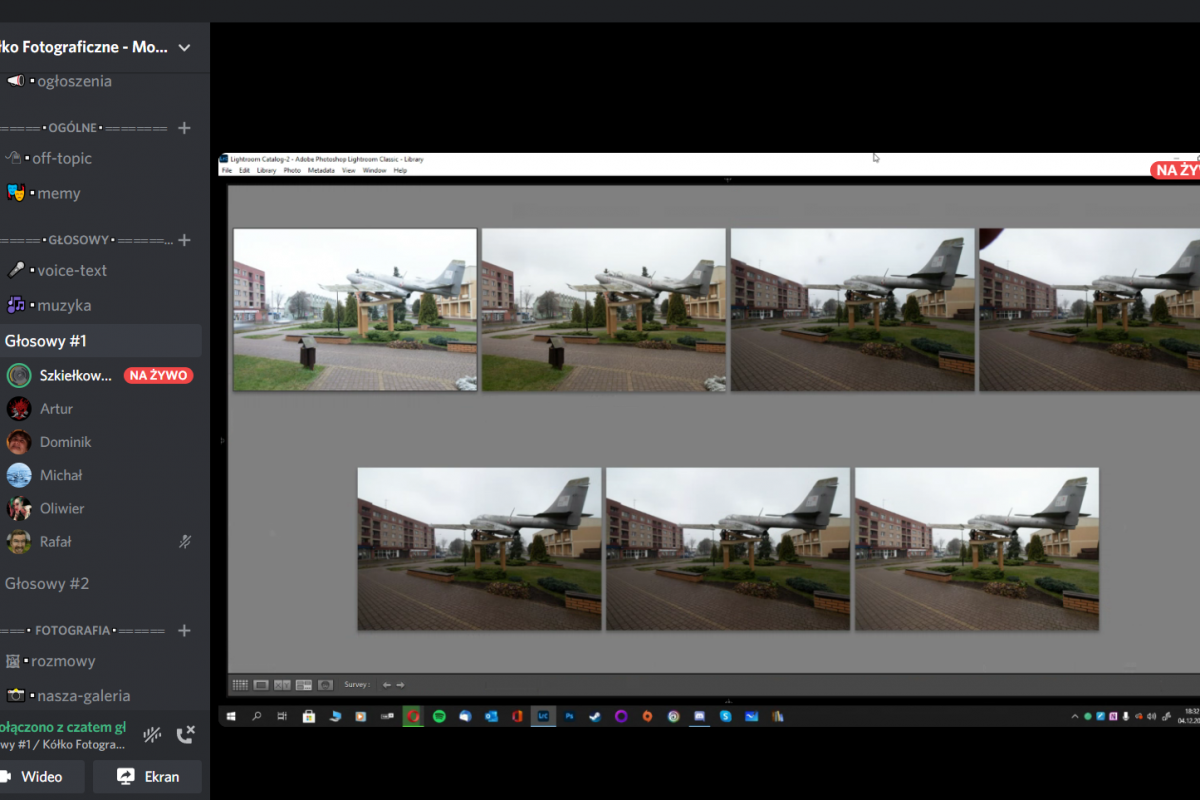Switch Lightroom to Survey view

click(304, 685)
